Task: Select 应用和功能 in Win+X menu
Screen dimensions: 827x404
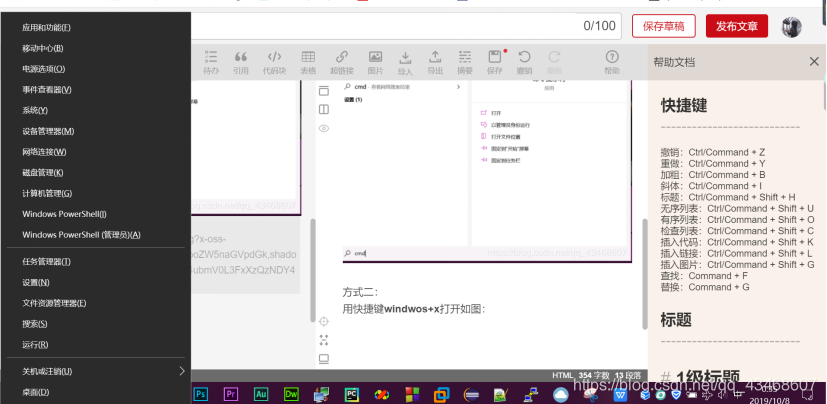Action: (96, 27)
